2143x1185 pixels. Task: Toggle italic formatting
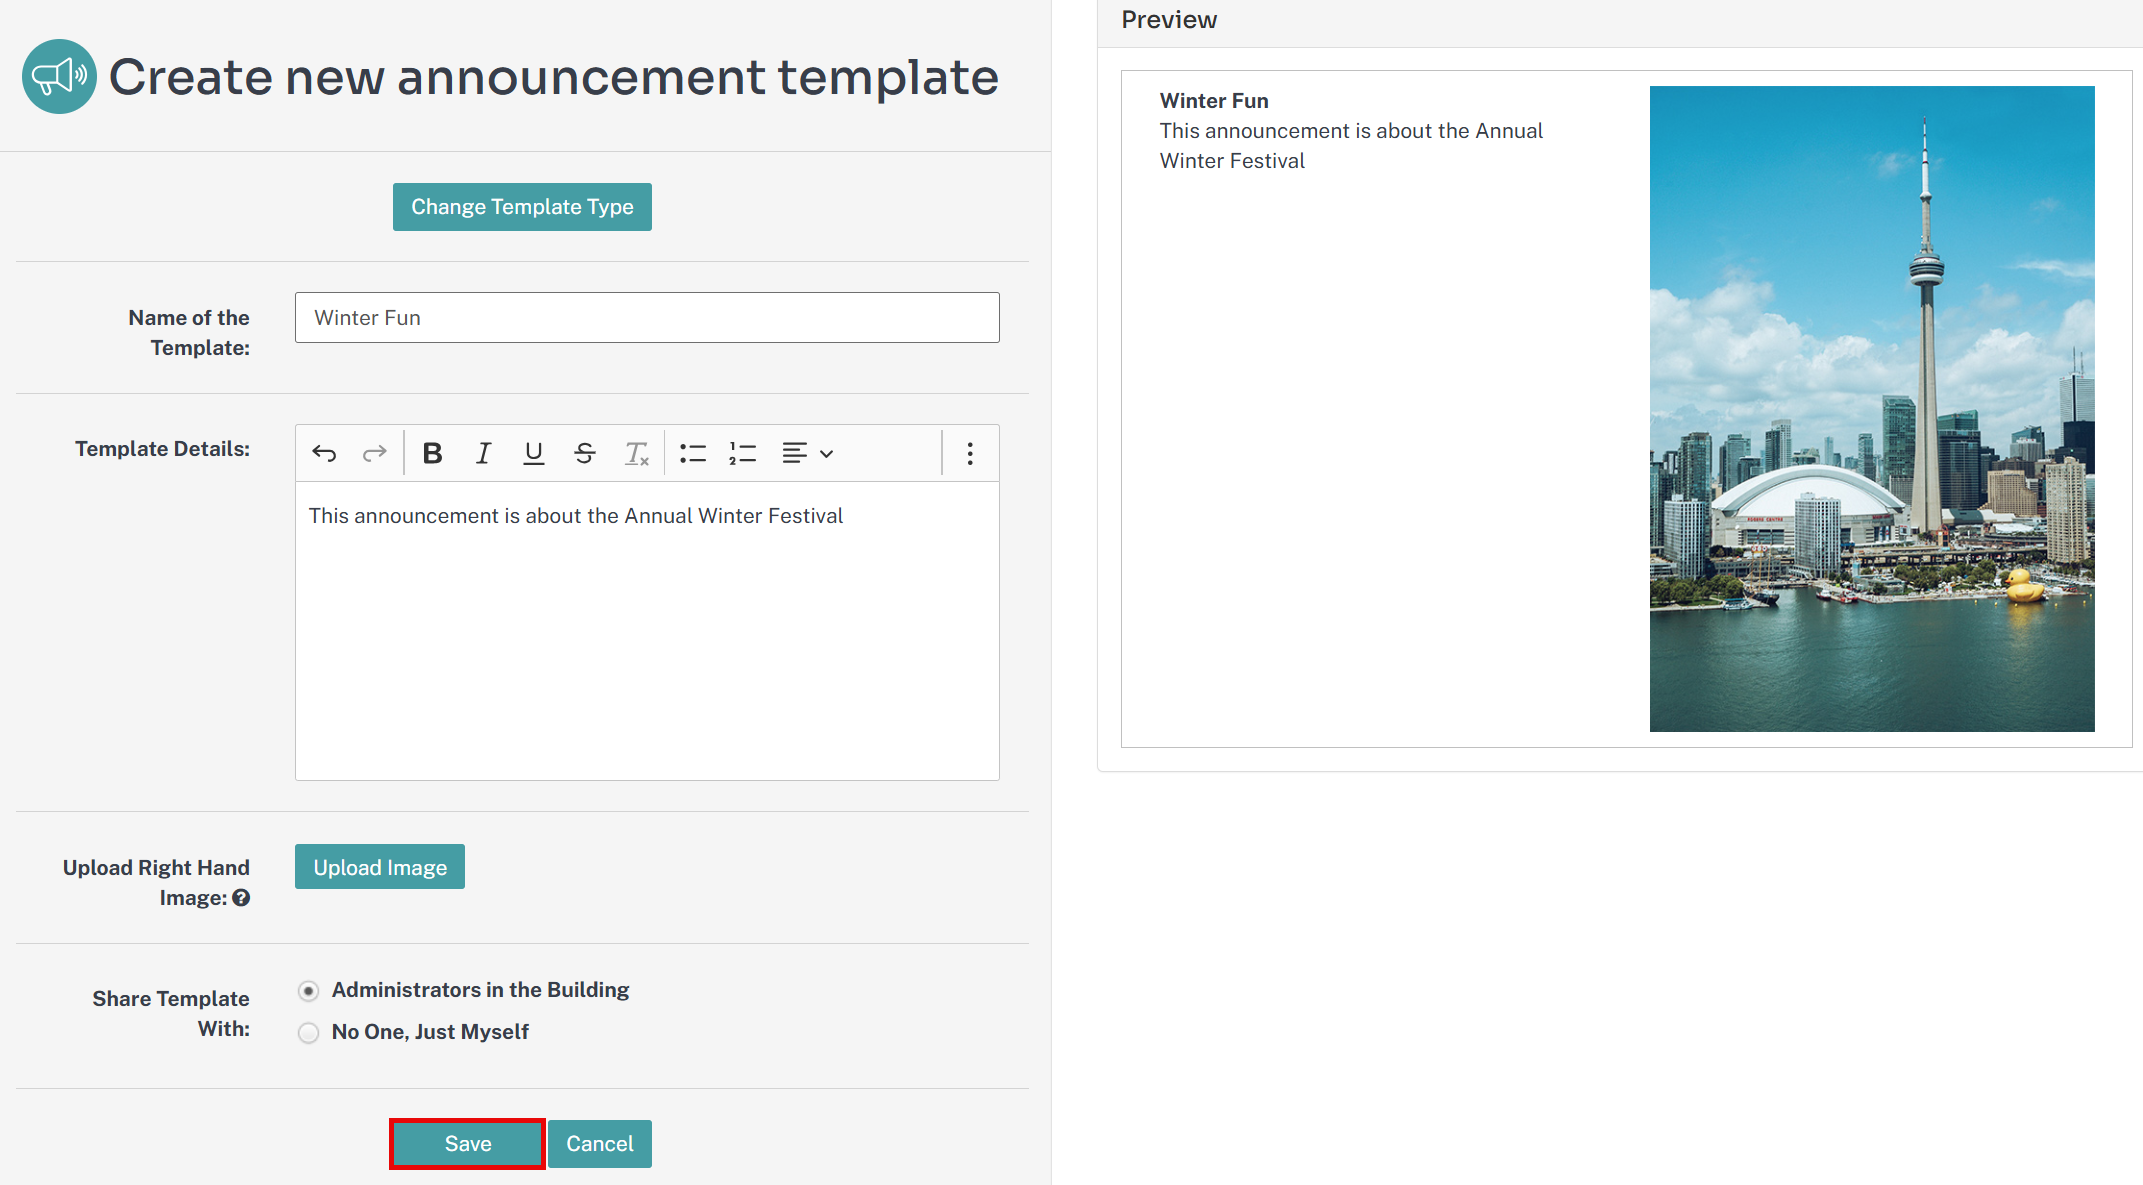pyautogui.click(x=483, y=454)
